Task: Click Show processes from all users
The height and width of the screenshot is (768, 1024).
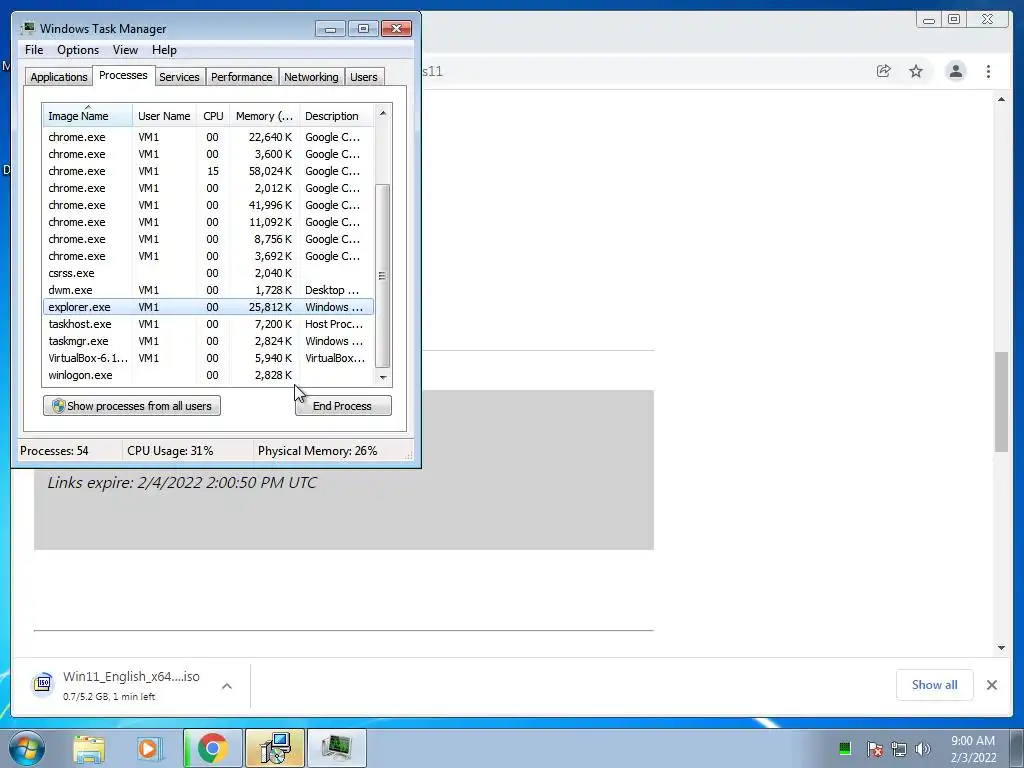Action: coord(132,406)
